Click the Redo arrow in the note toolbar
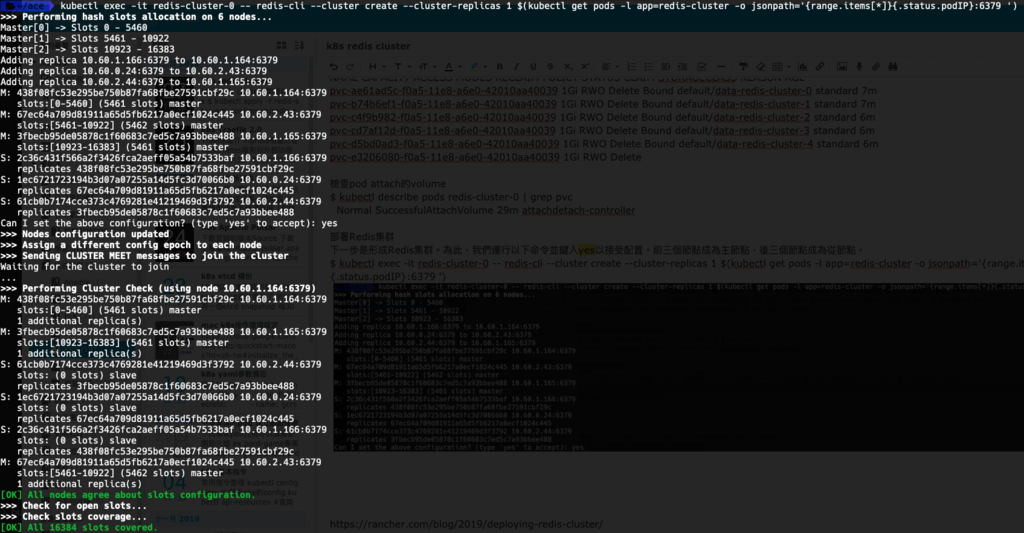Image resolution: width=1024 pixels, height=533 pixels. point(350,66)
